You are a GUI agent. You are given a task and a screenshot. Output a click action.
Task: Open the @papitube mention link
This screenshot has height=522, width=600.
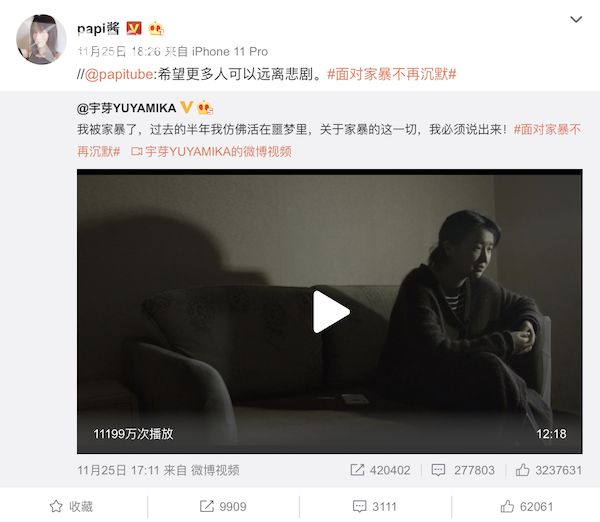pos(119,74)
